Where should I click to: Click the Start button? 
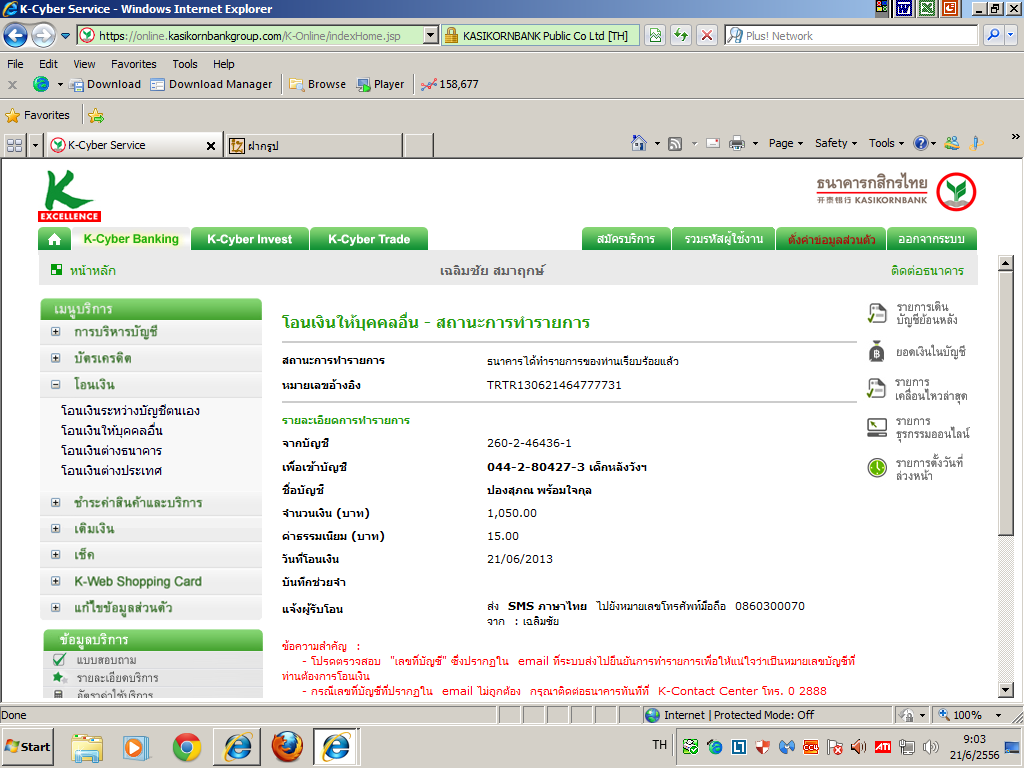[x=28, y=746]
